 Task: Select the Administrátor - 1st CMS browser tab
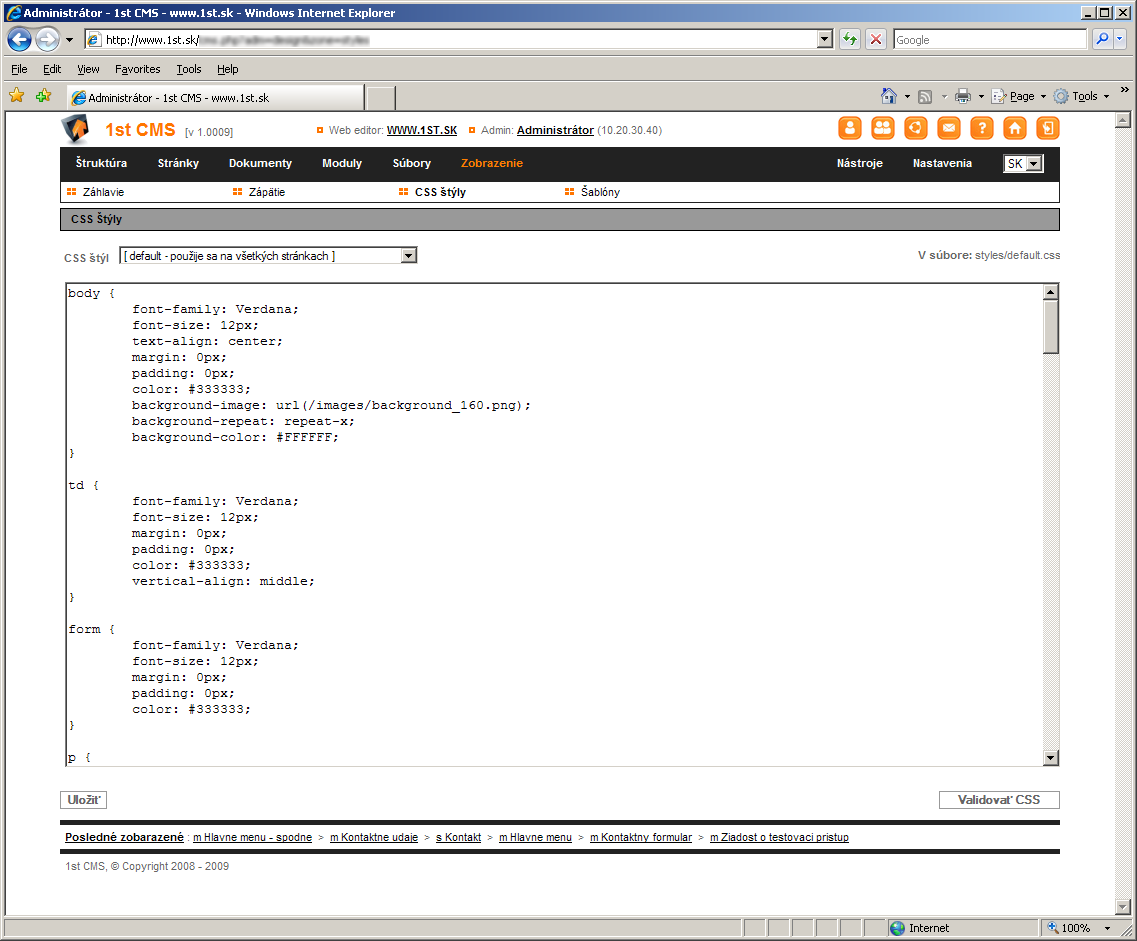[x=215, y=97]
